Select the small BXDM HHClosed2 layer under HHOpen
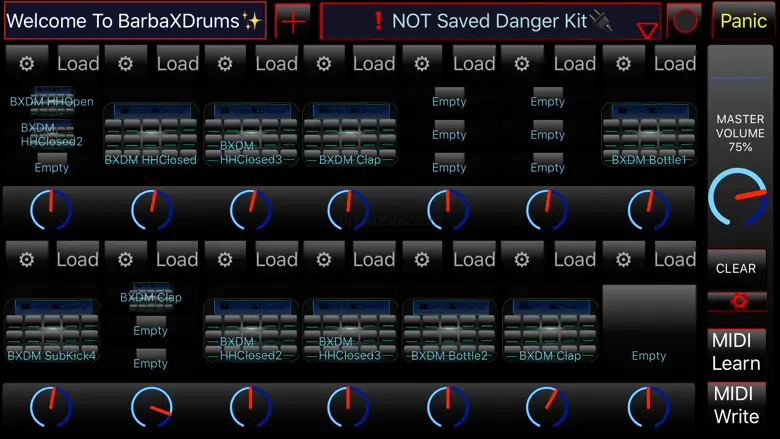The width and height of the screenshot is (780, 439). click(52, 133)
